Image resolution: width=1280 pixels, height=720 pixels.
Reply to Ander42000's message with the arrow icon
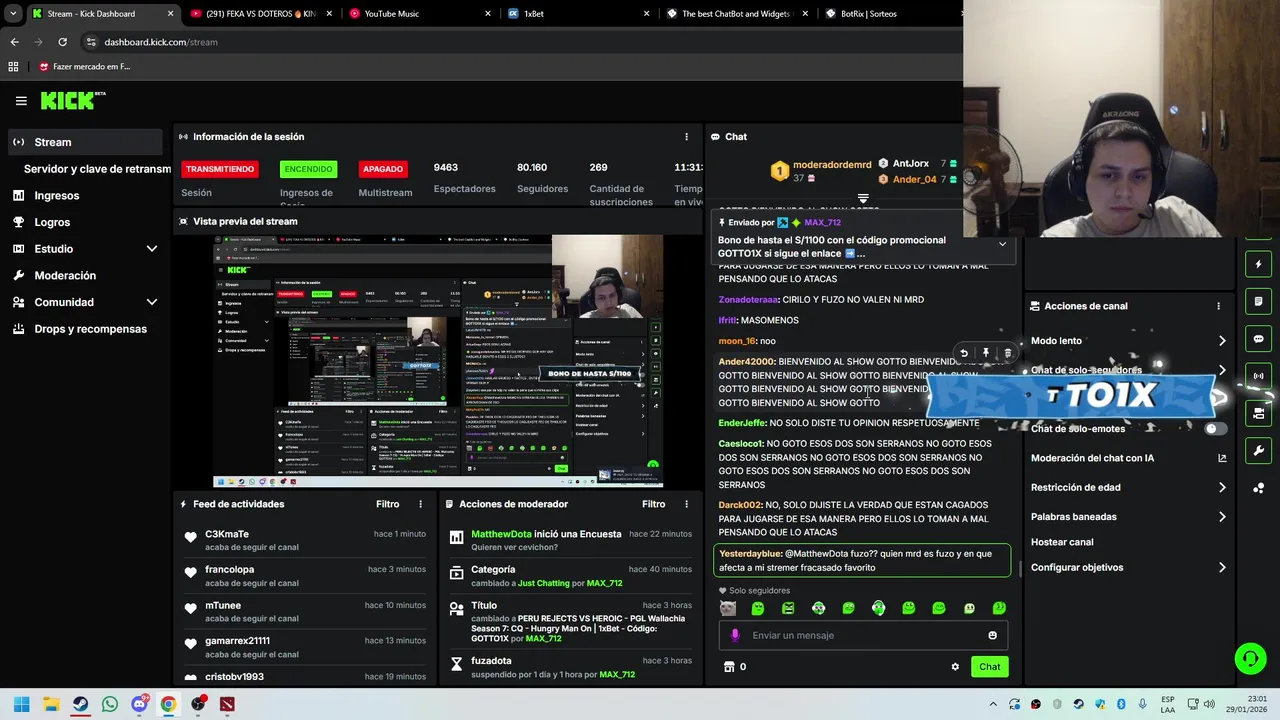964,353
